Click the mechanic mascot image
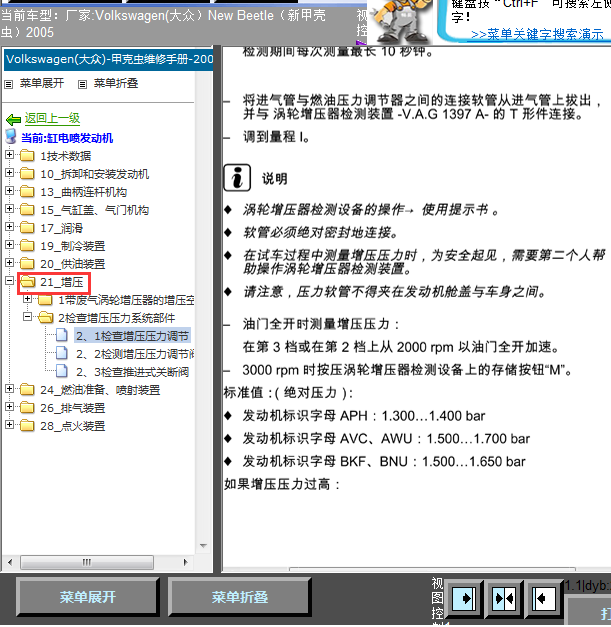Screen dimensions: 611x627 (x=400, y=21)
